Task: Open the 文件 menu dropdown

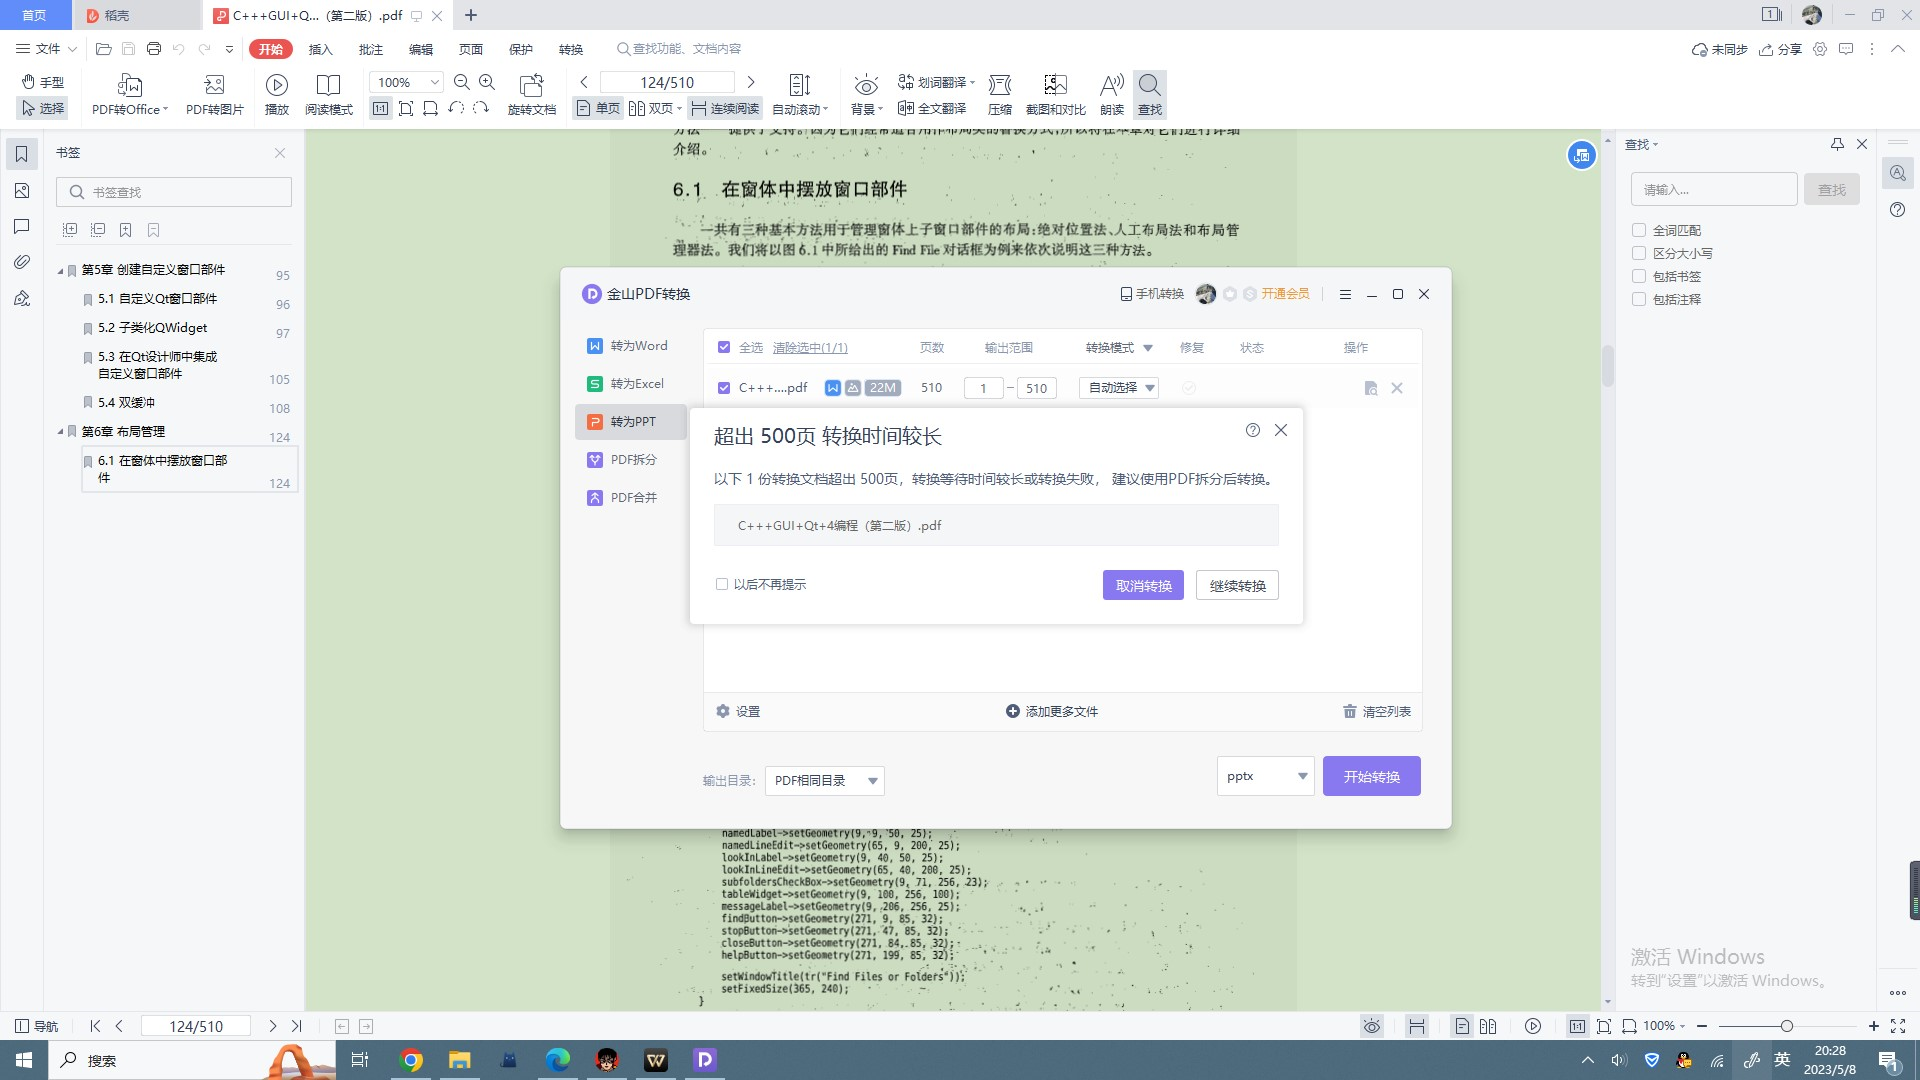Action: [46, 48]
